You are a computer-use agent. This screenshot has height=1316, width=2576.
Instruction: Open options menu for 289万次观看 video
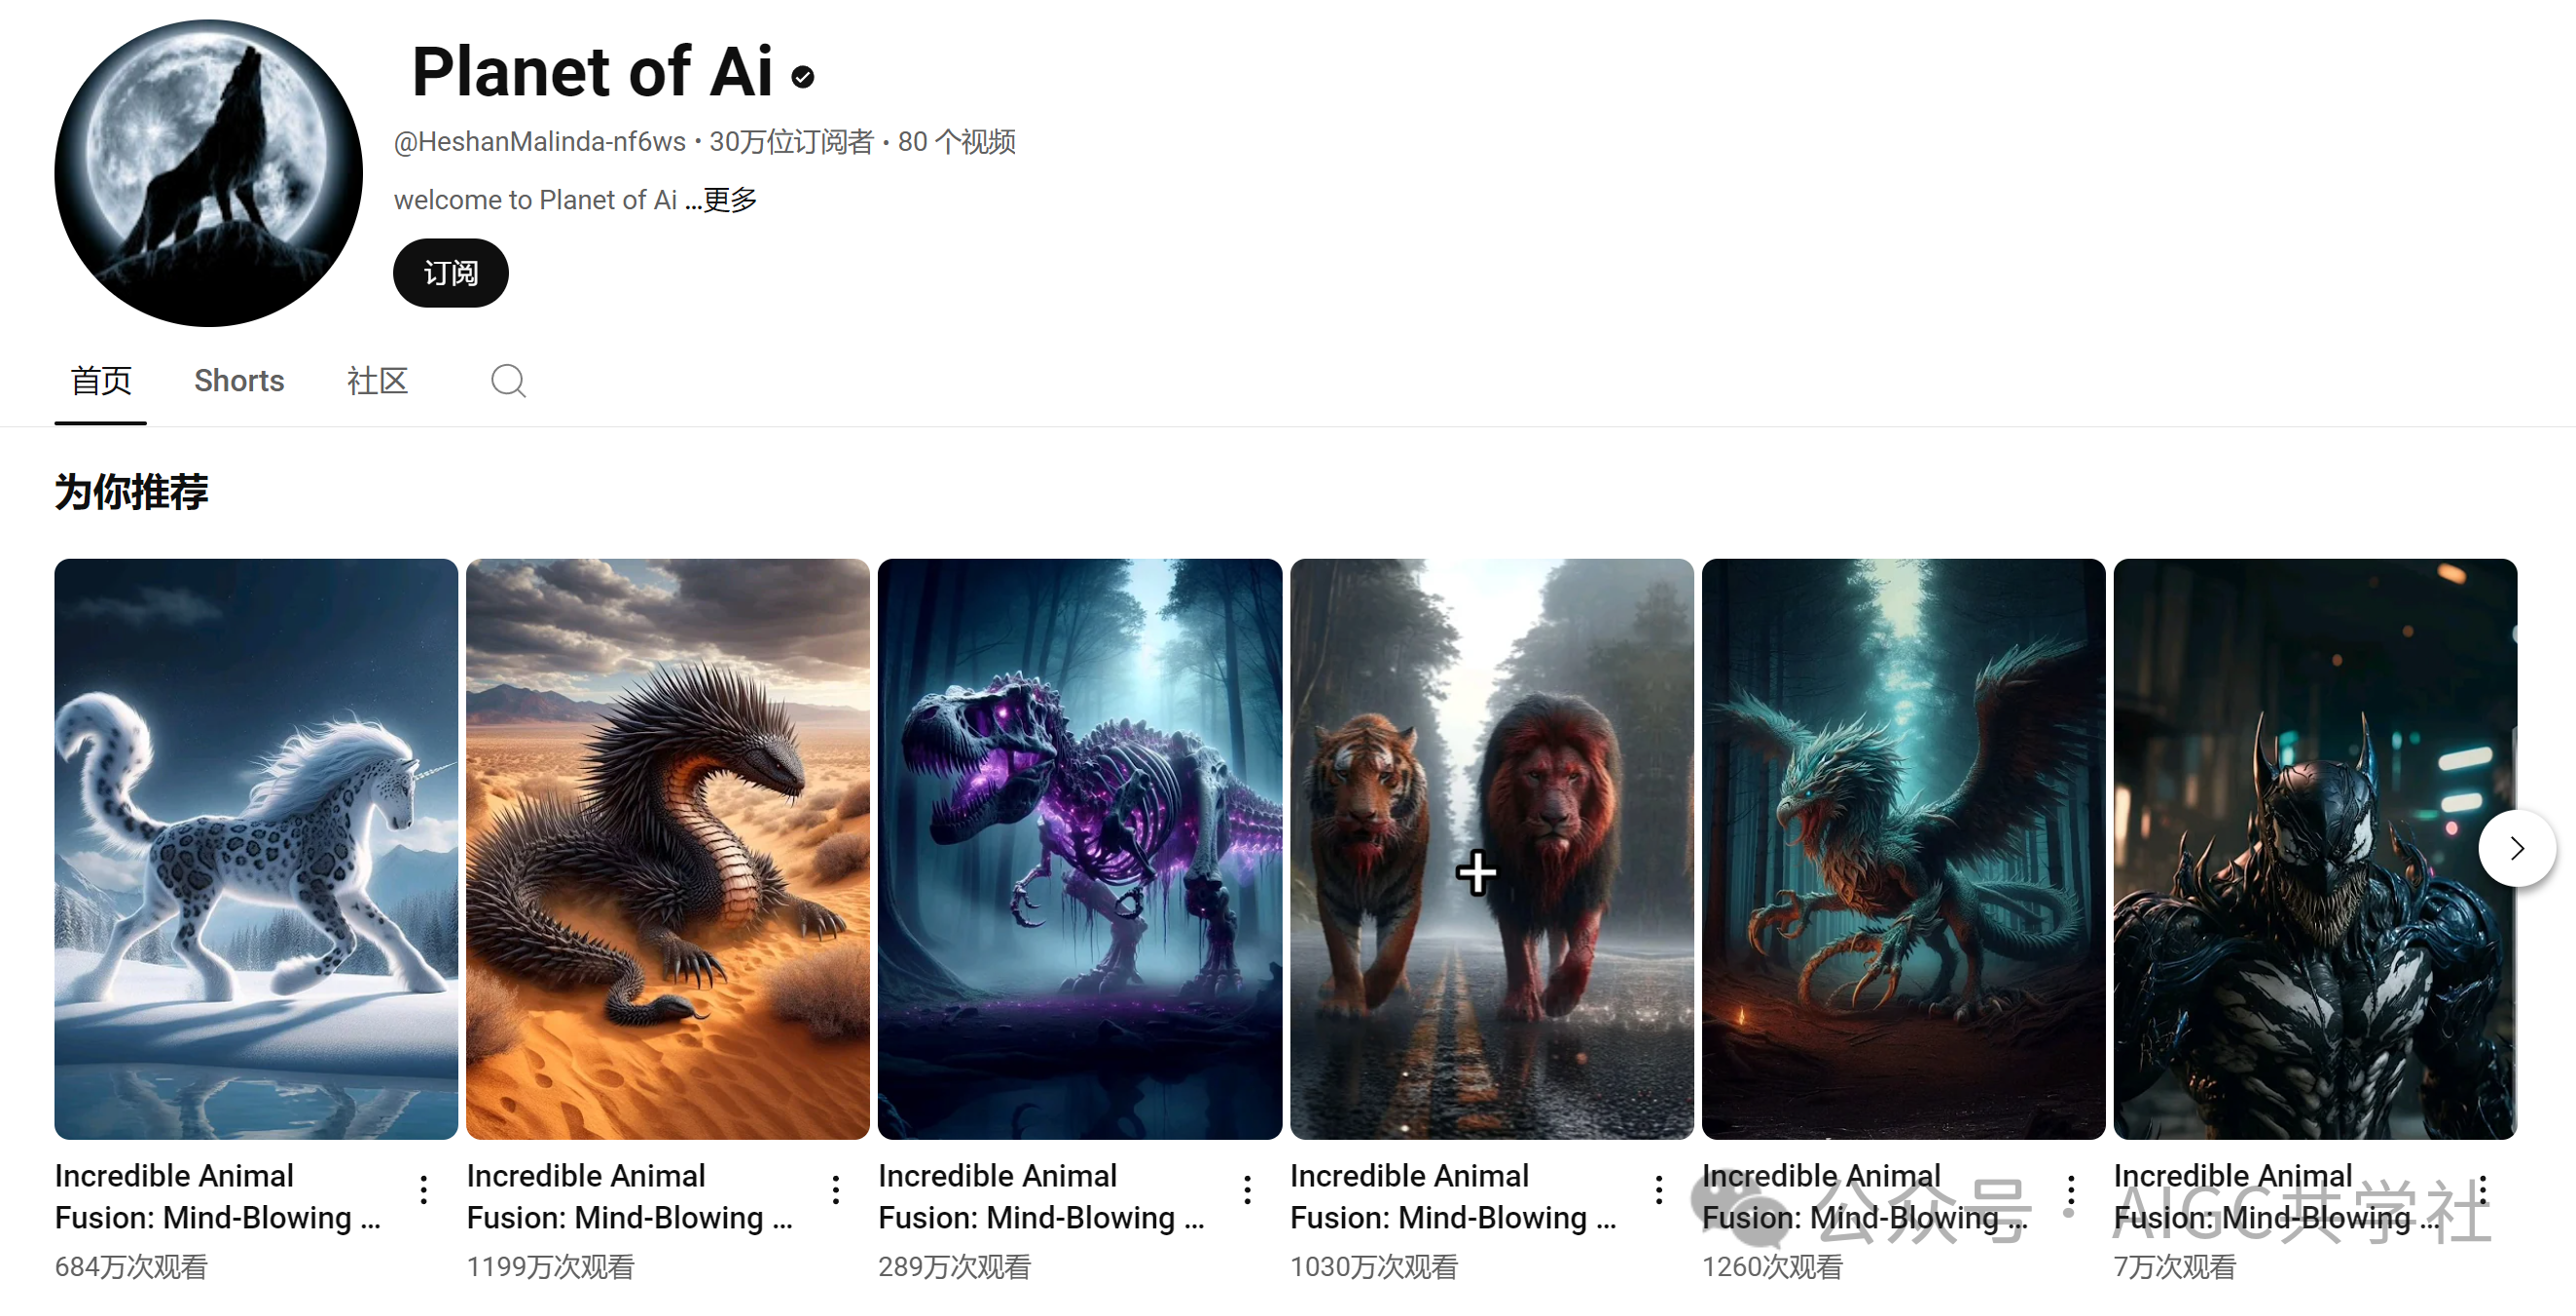tap(1247, 1190)
